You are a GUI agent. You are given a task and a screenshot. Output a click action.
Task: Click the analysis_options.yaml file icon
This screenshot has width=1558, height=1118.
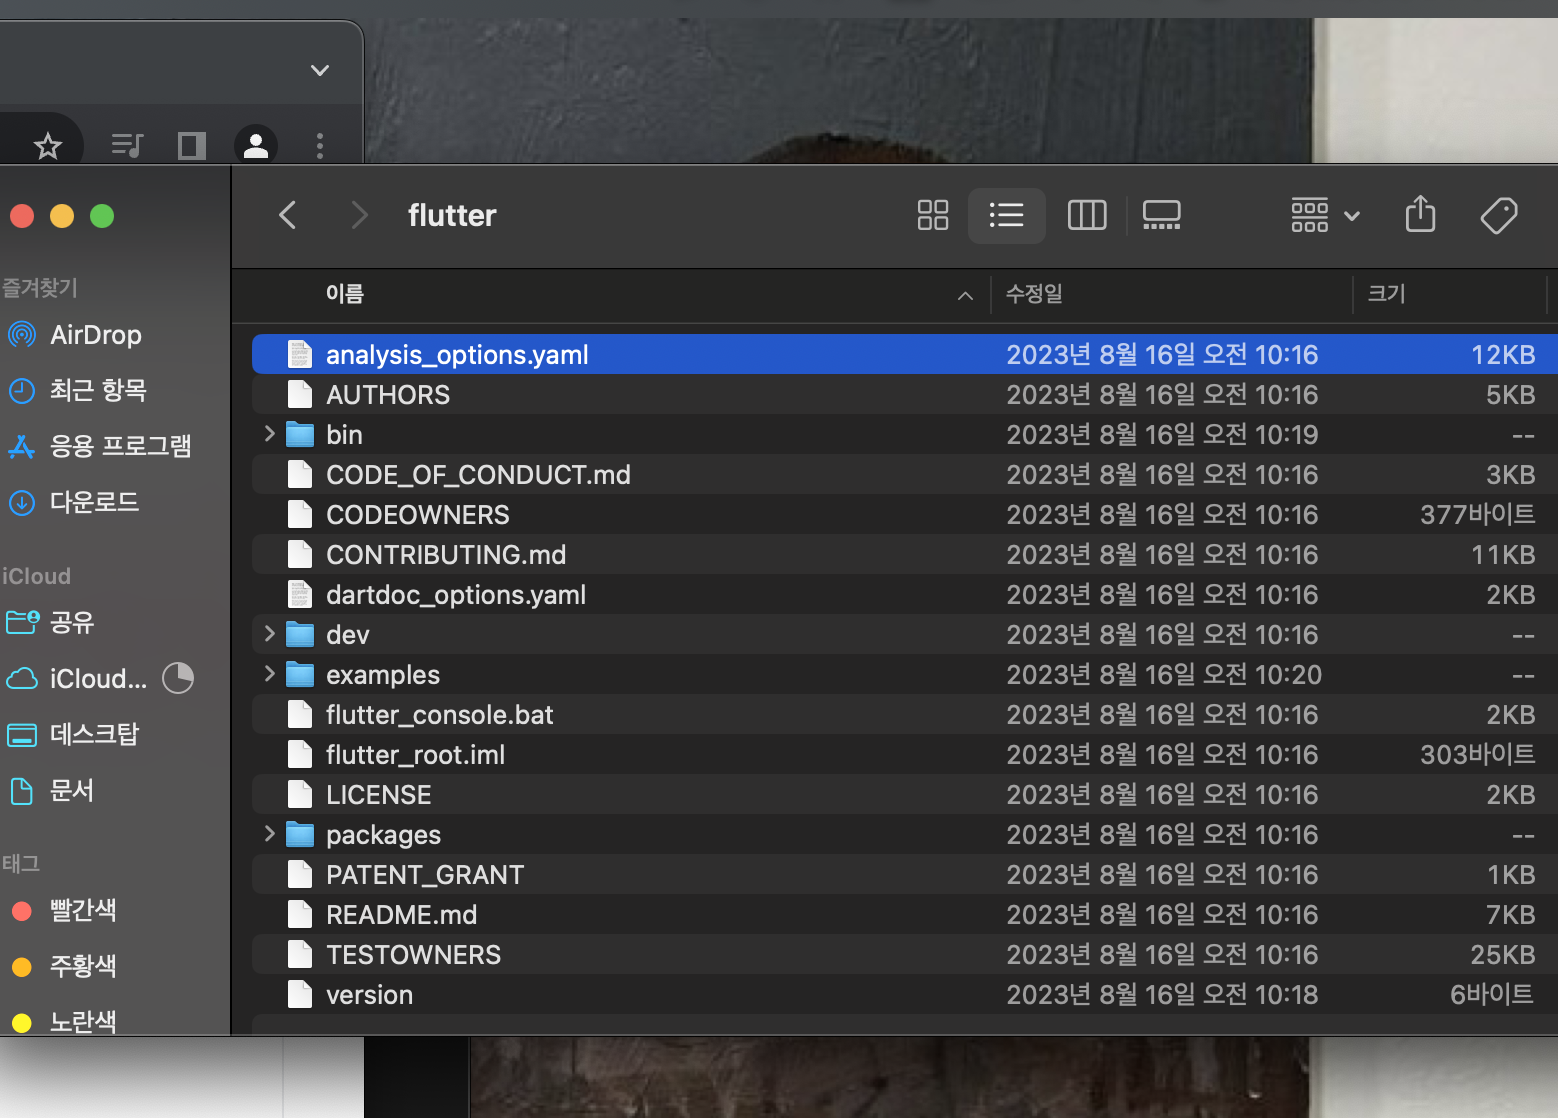point(300,354)
